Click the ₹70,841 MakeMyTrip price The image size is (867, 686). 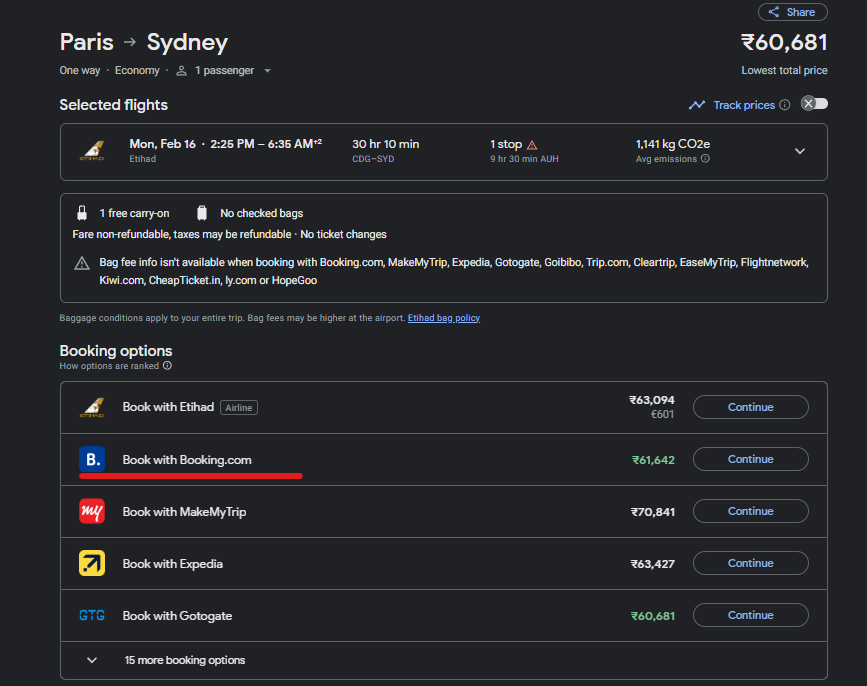(653, 512)
